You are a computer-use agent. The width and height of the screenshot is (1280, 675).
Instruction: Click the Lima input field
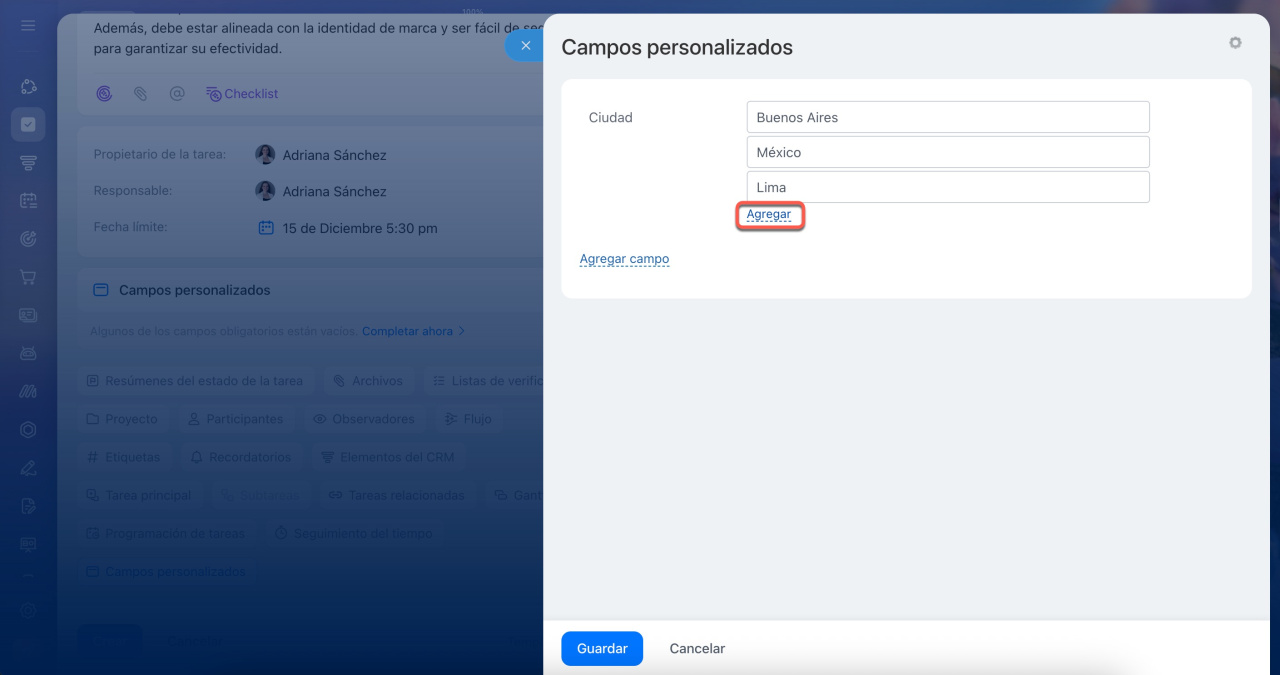[947, 187]
